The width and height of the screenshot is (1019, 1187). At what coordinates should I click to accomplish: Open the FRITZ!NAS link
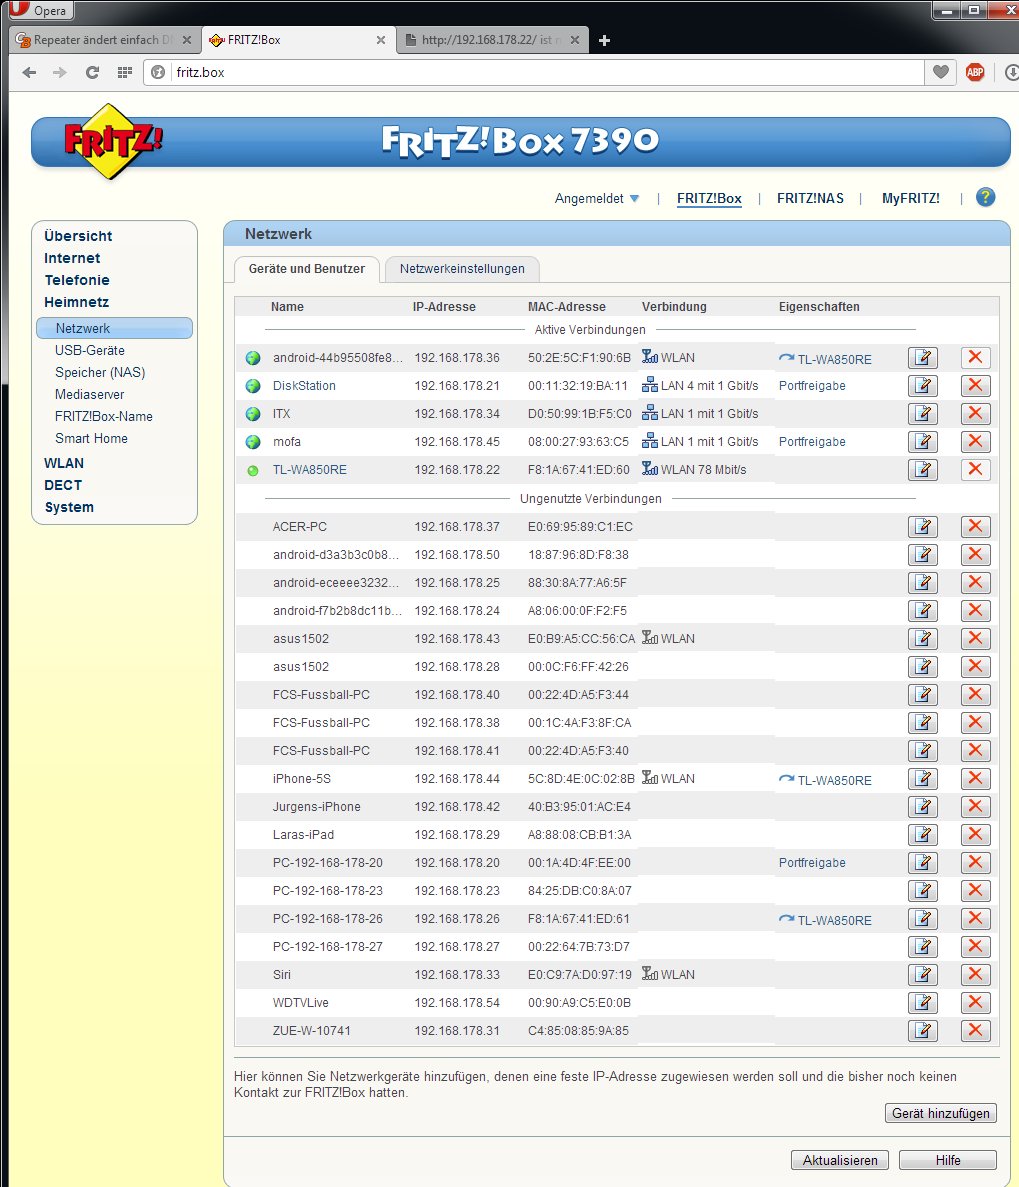pyautogui.click(x=810, y=198)
